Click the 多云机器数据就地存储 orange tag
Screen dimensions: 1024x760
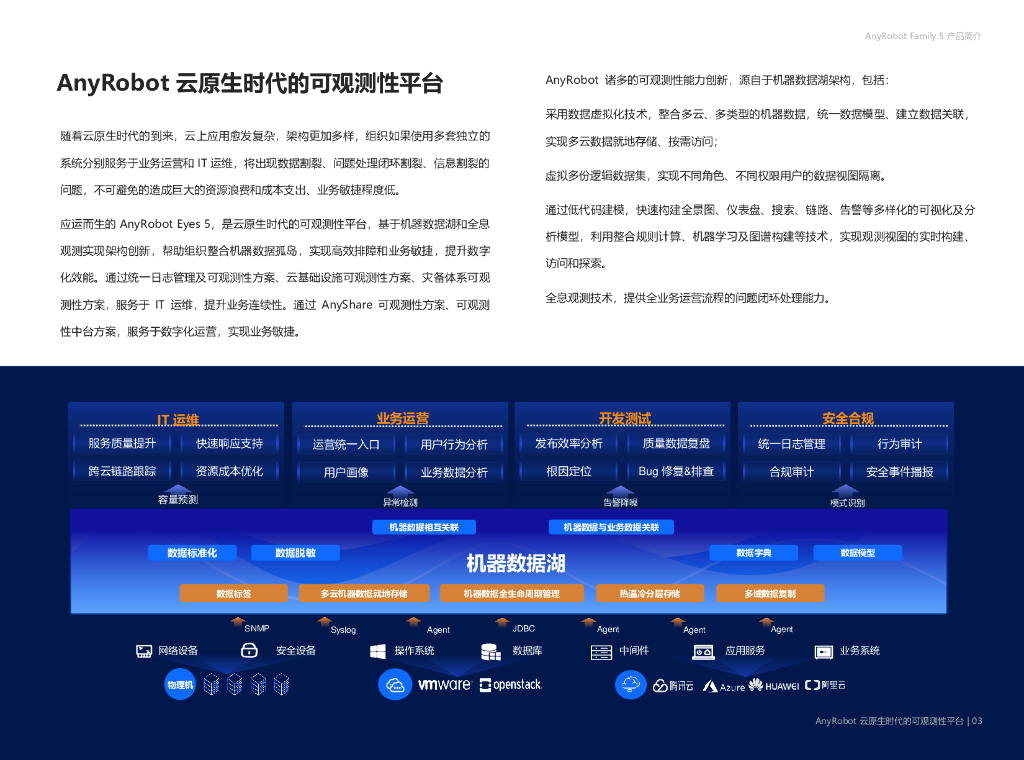(364, 593)
